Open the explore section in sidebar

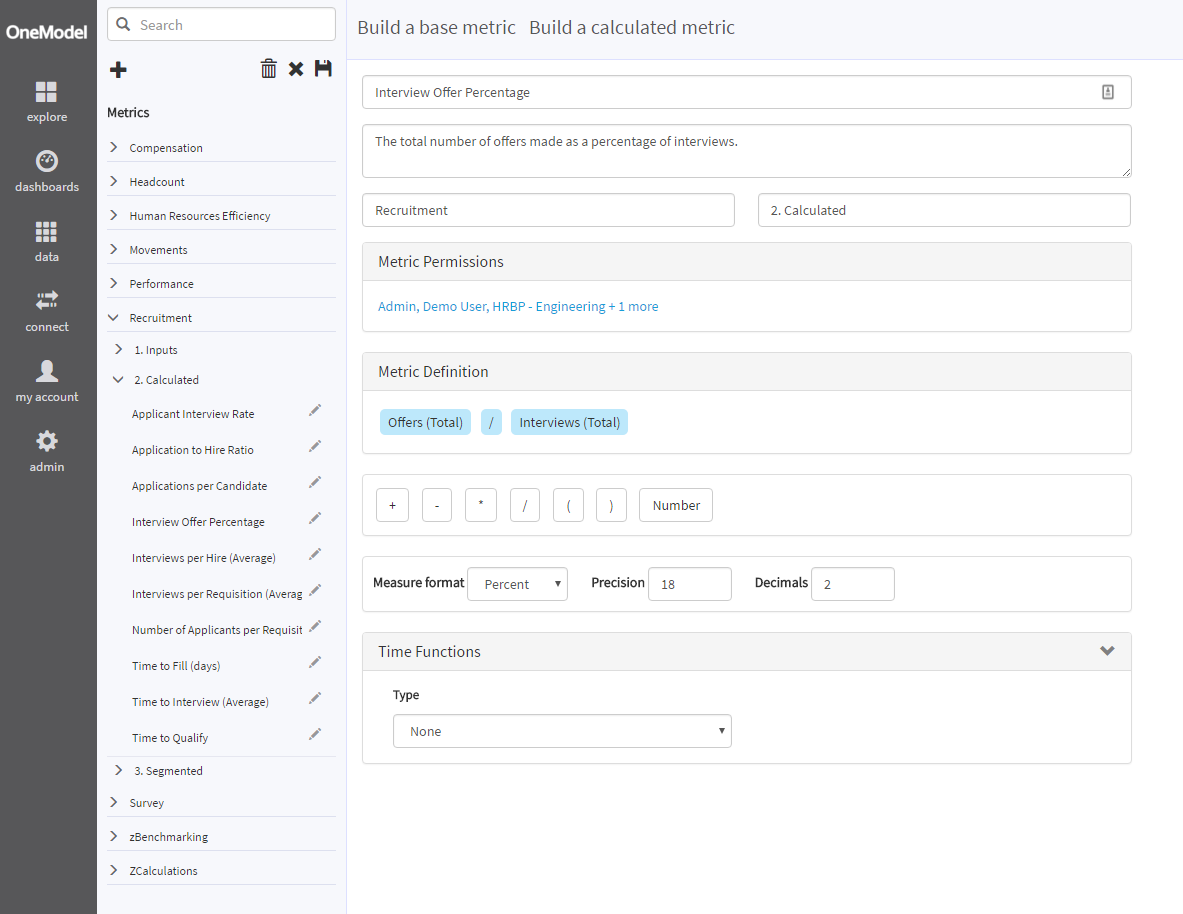[47, 101]
